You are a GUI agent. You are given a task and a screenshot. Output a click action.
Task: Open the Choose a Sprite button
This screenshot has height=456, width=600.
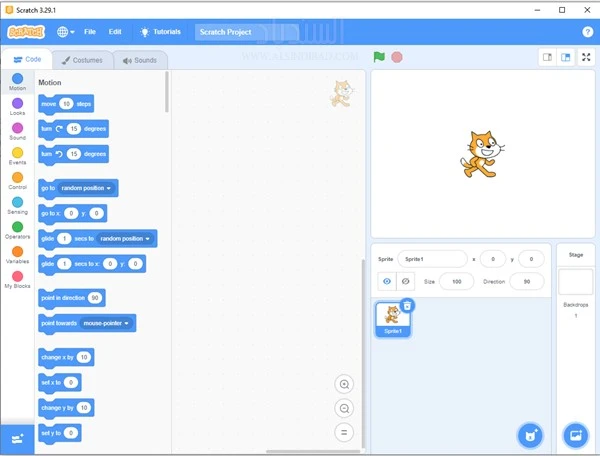point(530,435)
